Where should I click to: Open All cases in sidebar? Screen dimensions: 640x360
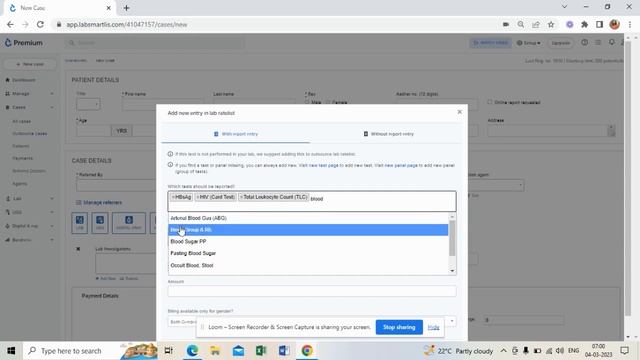click(22, 121)
